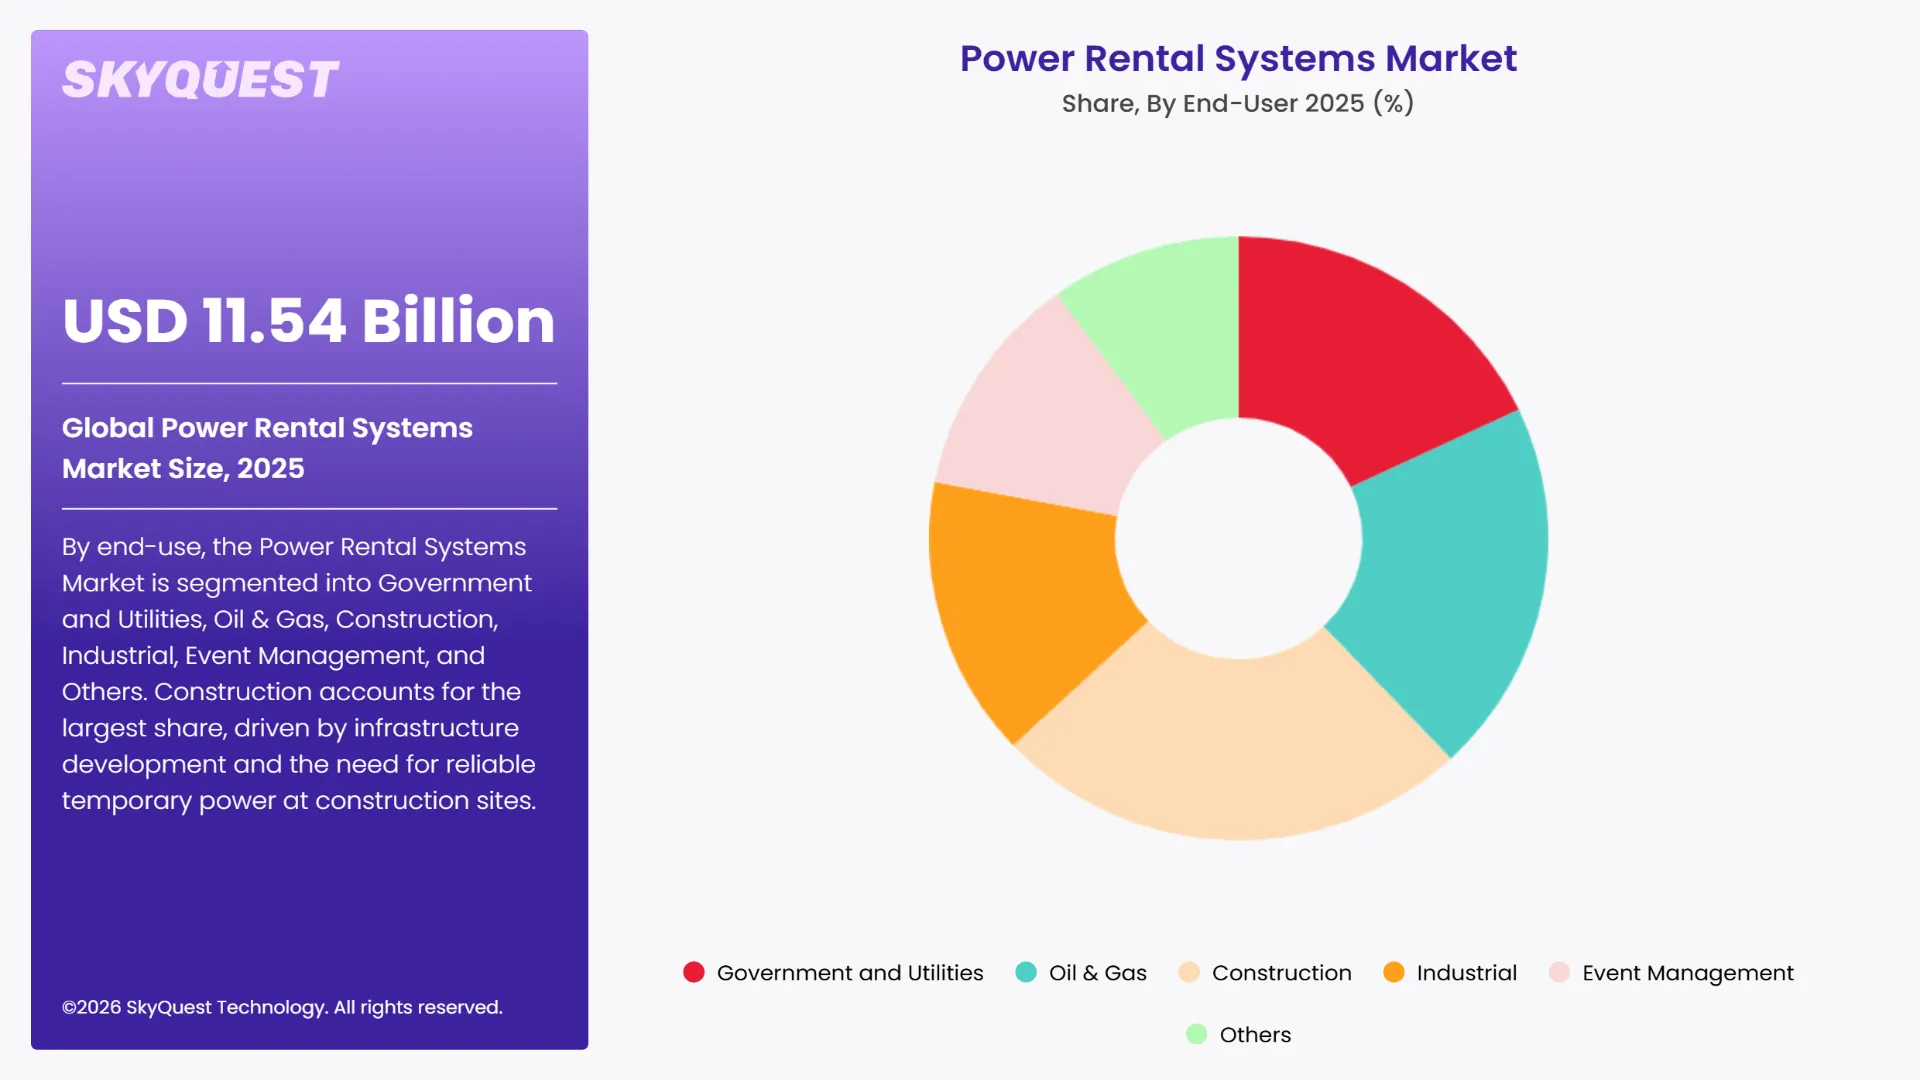
Task: Click the orange Industrial legend dot
Action: [1394, 972]
